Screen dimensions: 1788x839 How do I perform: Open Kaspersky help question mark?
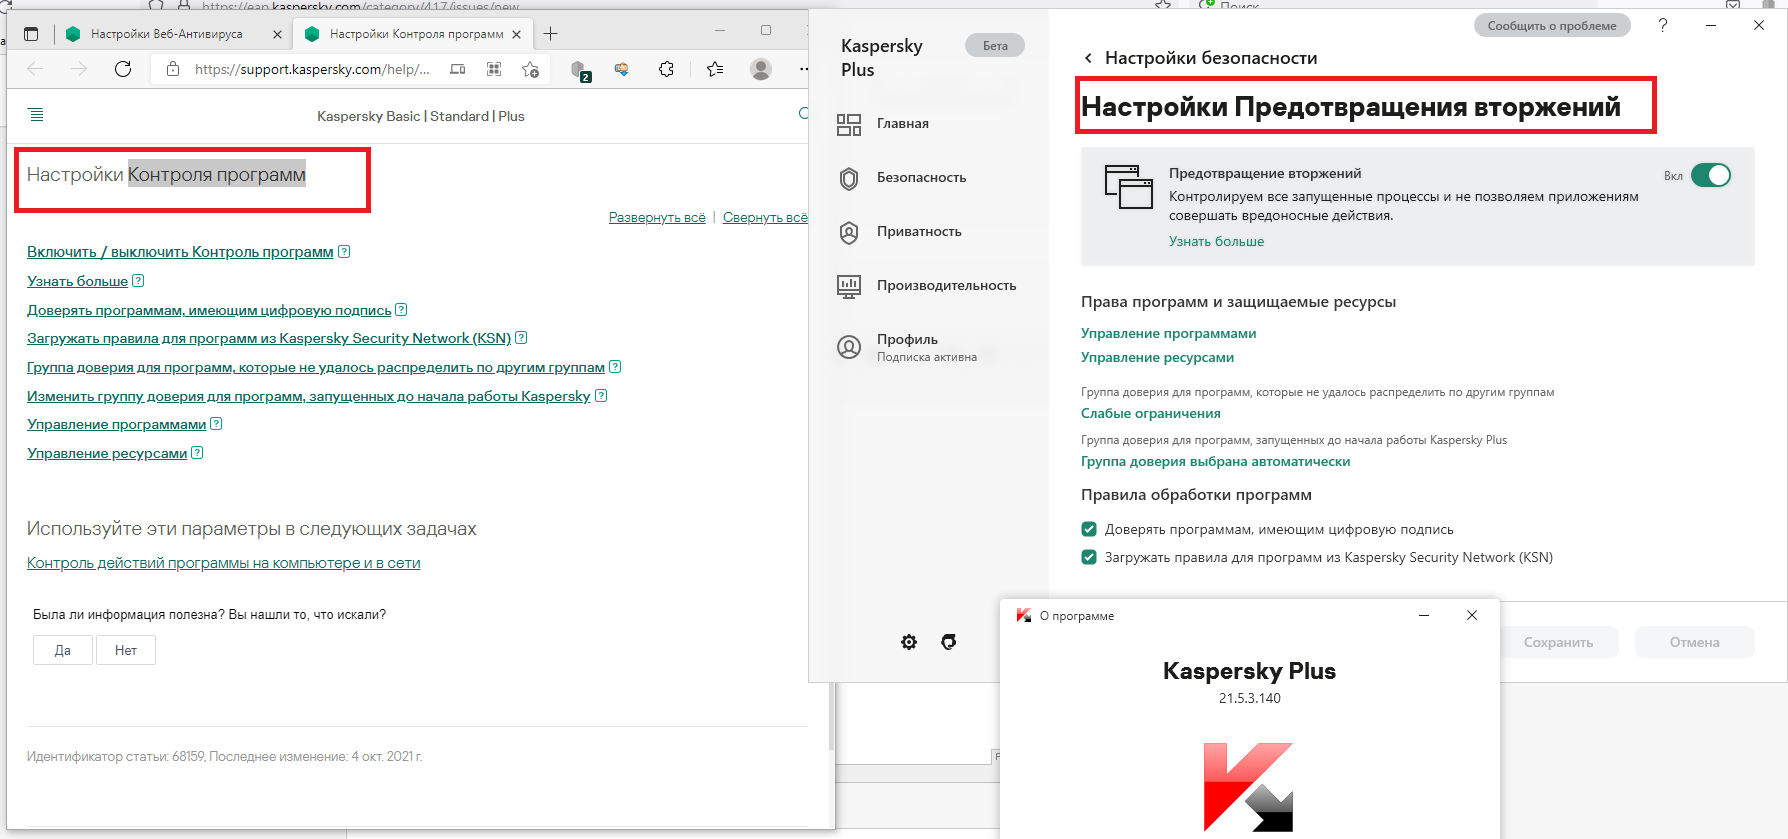point(1663,25)
